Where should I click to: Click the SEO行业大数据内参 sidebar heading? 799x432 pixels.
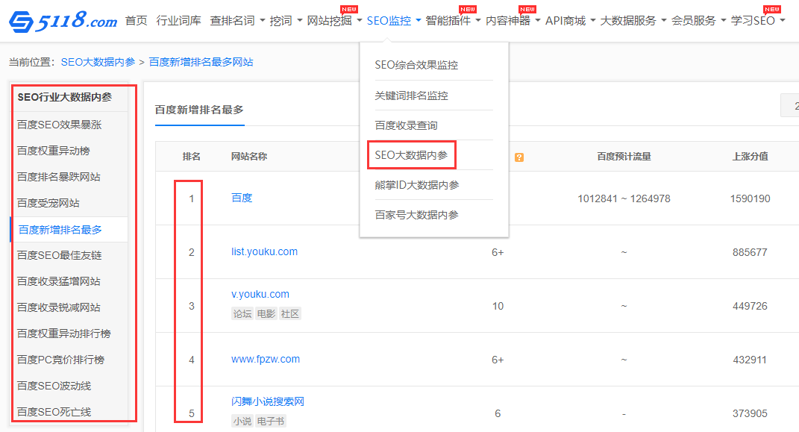[x=64, y=97]
